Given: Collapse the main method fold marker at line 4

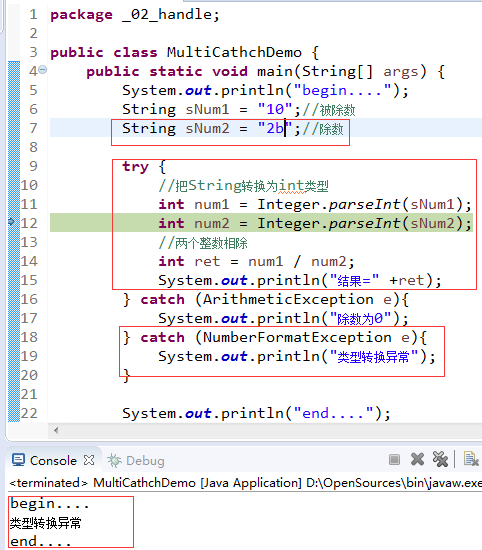Looking at the screenshot, I should 42,69.
